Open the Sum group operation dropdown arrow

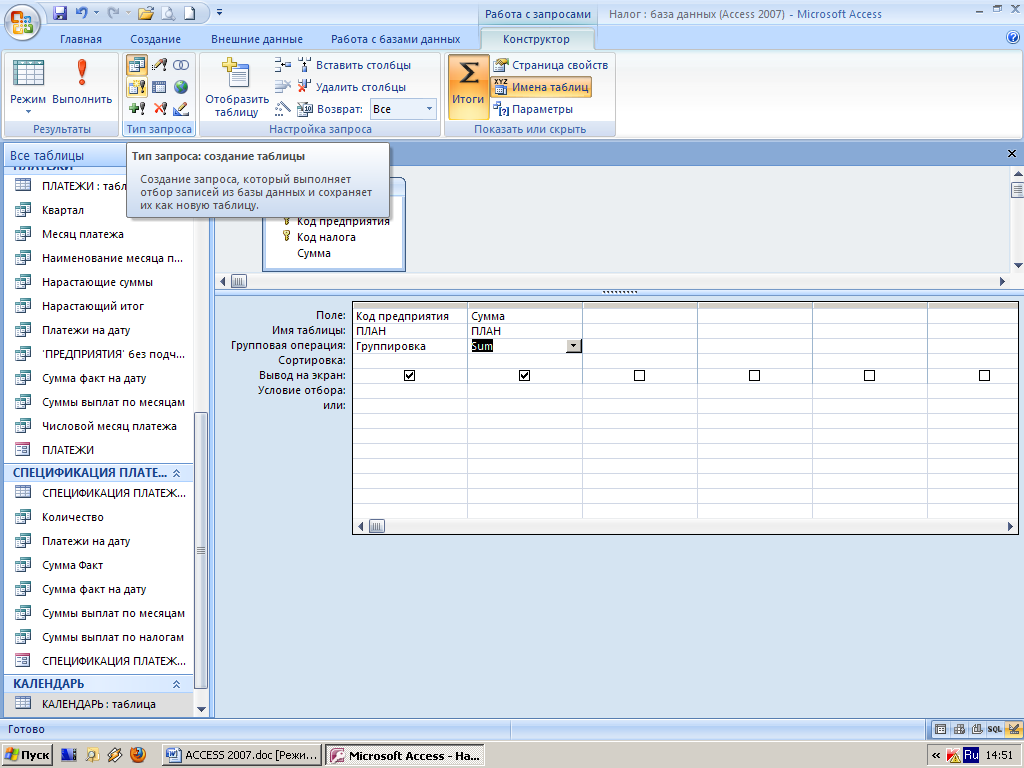[x=573, y=346]
